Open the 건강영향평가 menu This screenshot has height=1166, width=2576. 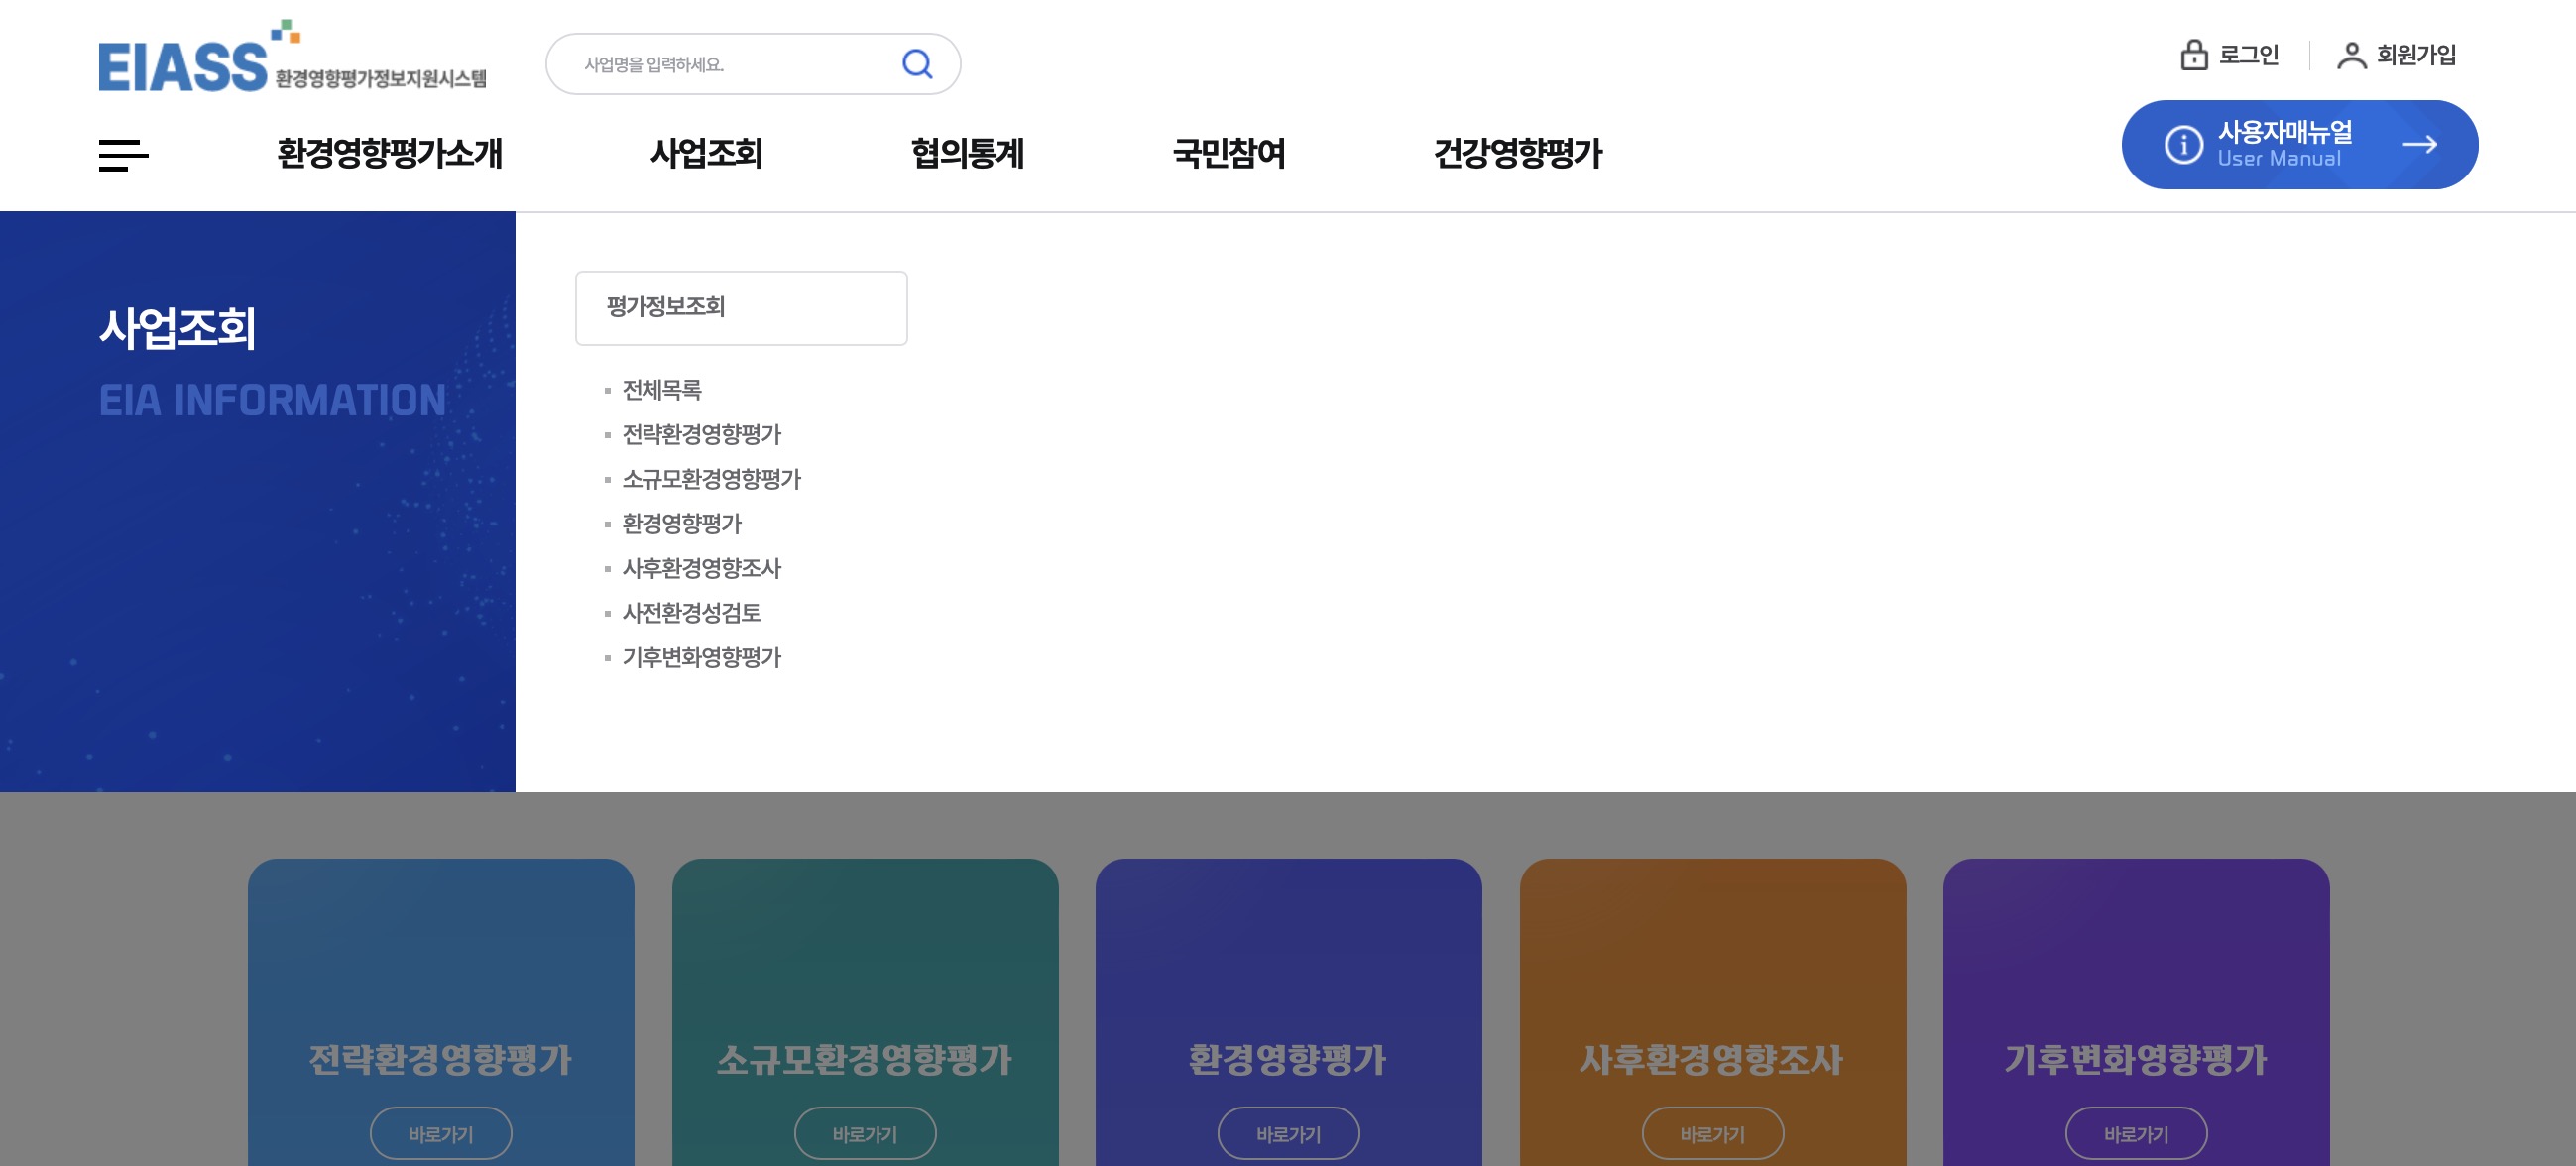pyautogui.click(x=1517, y=154)
